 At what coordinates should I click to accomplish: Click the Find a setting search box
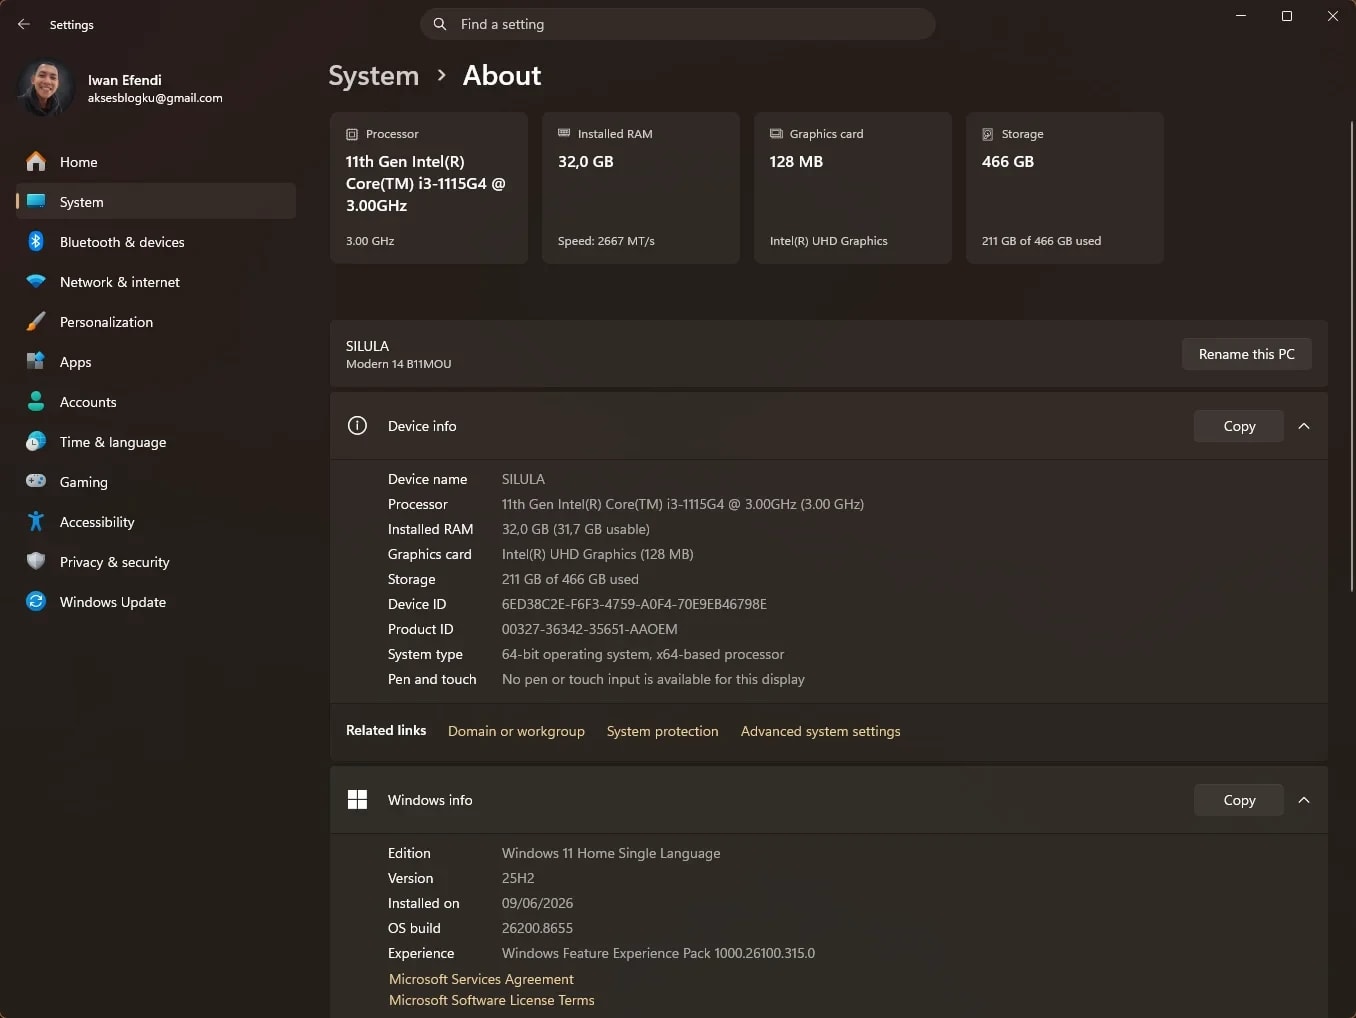pos(678,24)
